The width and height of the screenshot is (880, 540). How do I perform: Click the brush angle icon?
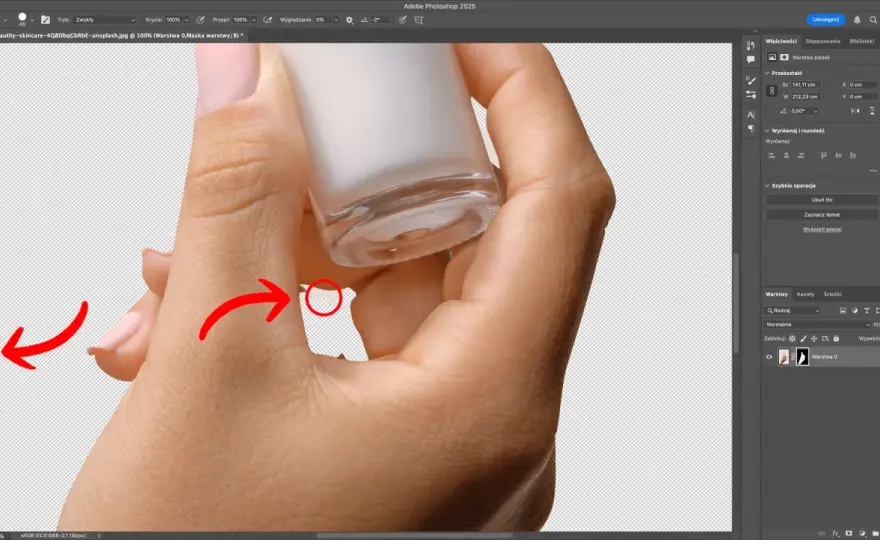click(364, 20)
